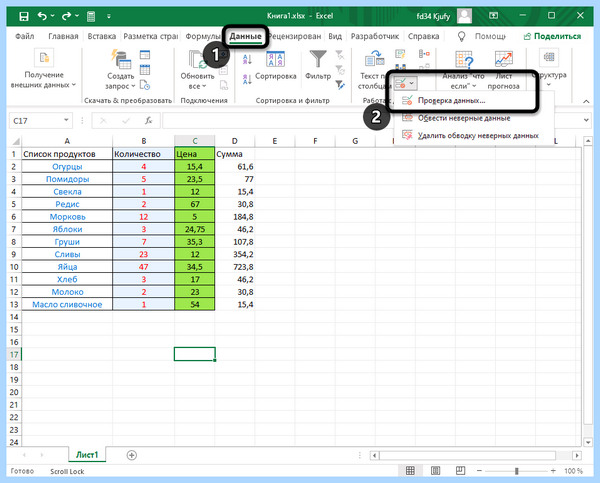Open the Redo history dropdown
The width and height of the screenshot is (600, 483).
[x=77, y=16]
